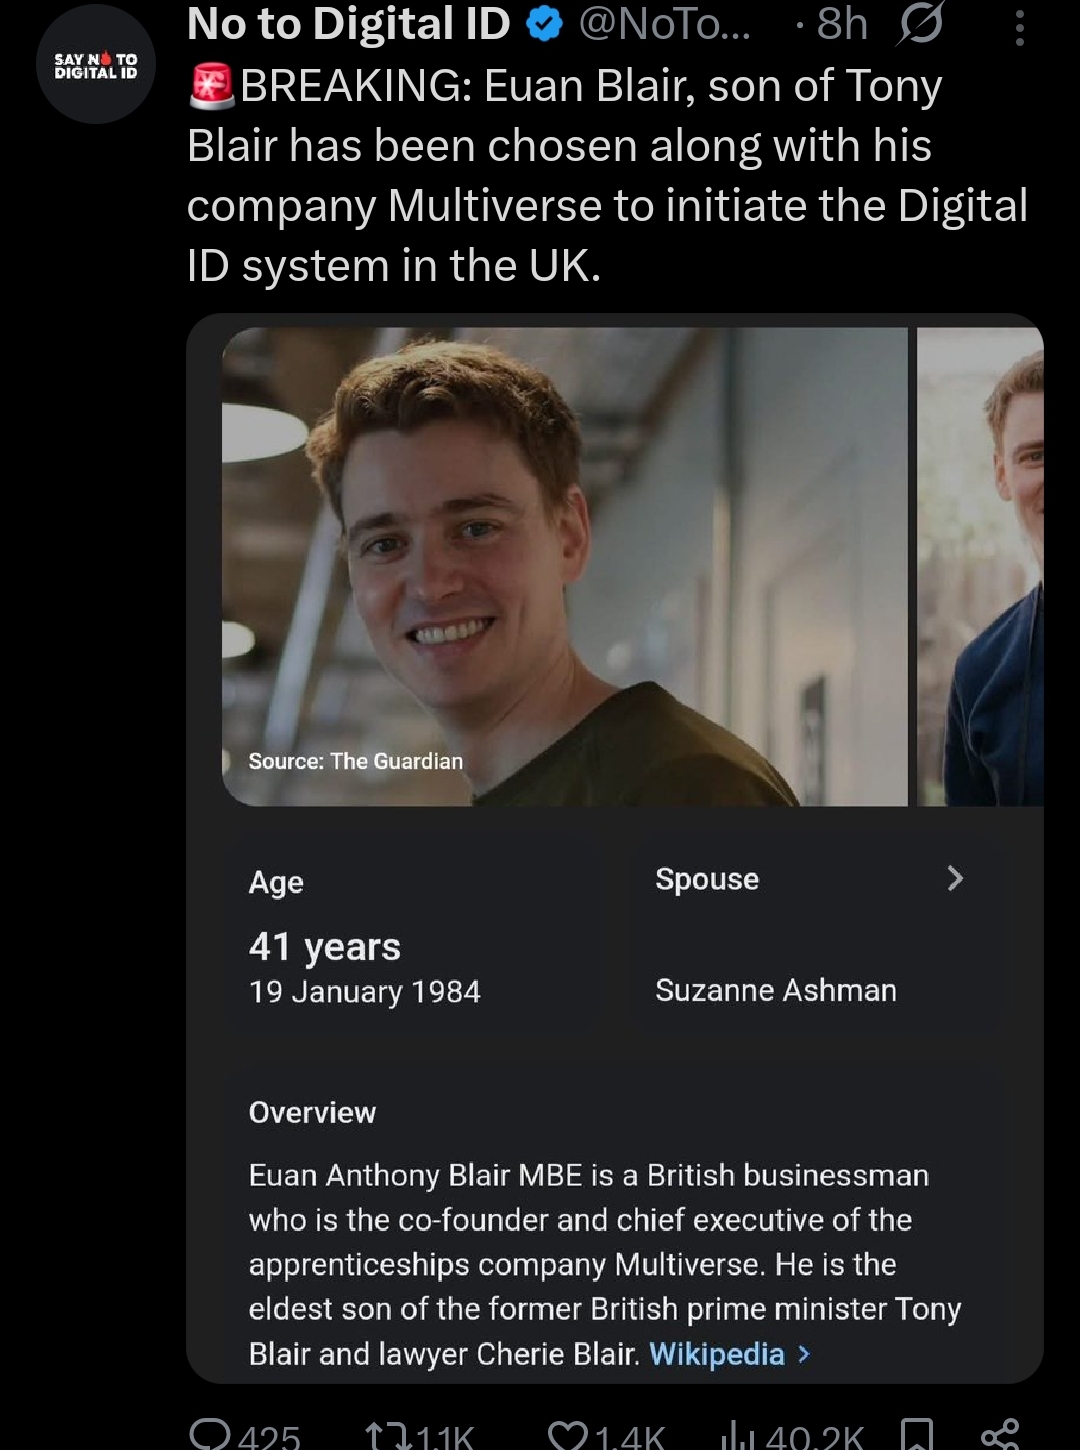Click the @NoTo... account handle
1080x1450 pixels.
tap(665, 24)
